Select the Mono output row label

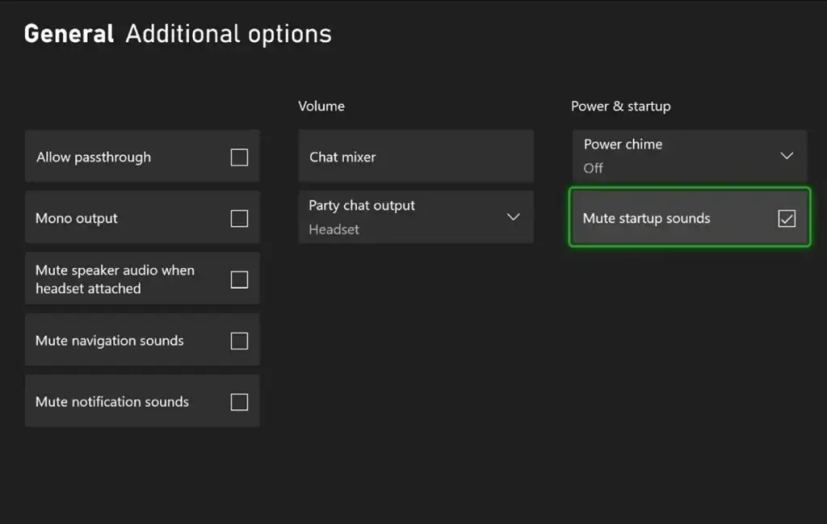(x=76, y=218)
